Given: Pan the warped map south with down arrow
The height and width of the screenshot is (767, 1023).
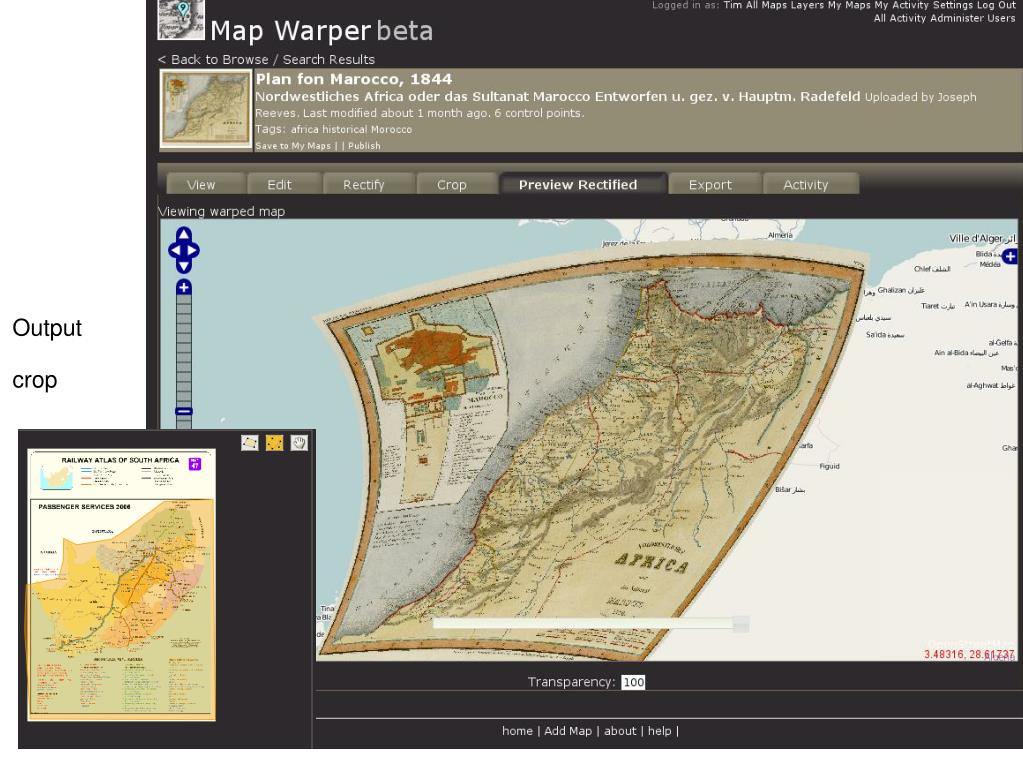Looking at the screenshot, I should coord(184,265).
